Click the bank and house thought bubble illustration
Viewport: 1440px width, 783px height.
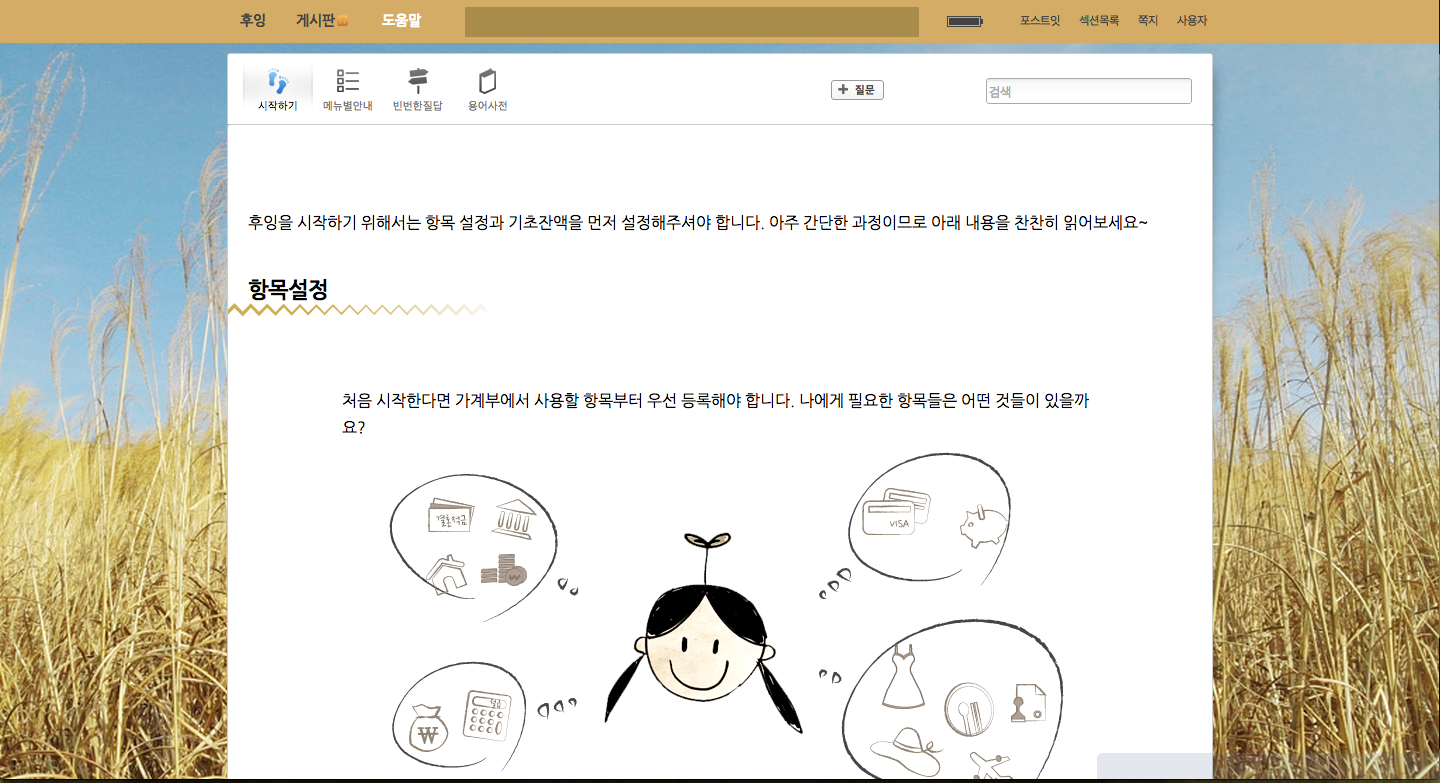pos(473,547)
